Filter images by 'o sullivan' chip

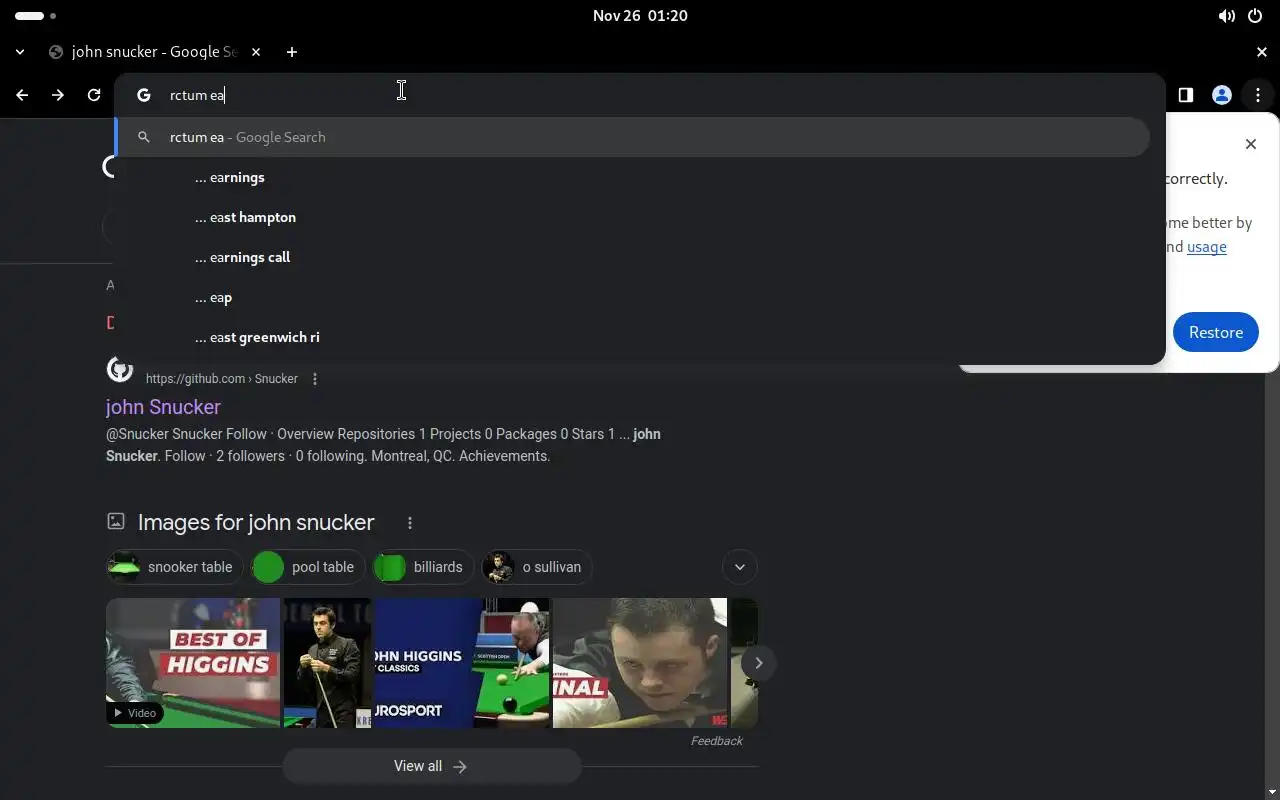[x=537, y=567]
